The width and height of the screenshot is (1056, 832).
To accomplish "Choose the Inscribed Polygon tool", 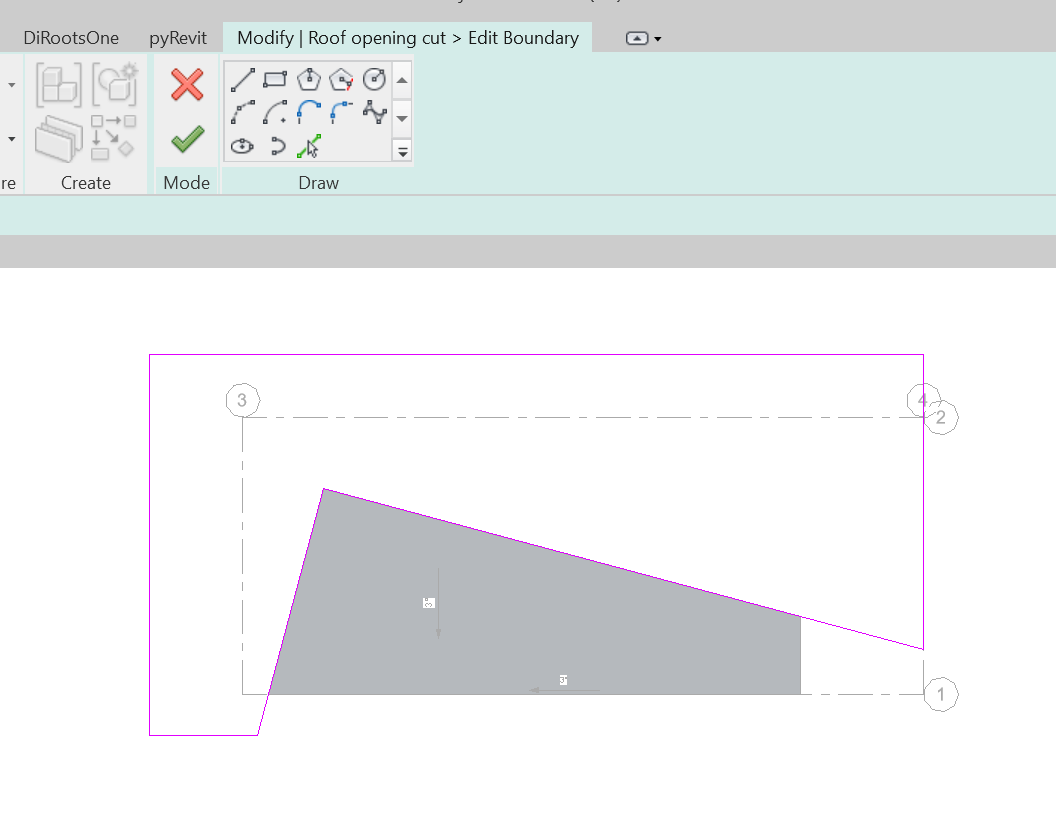I will [x=307, y=80].
